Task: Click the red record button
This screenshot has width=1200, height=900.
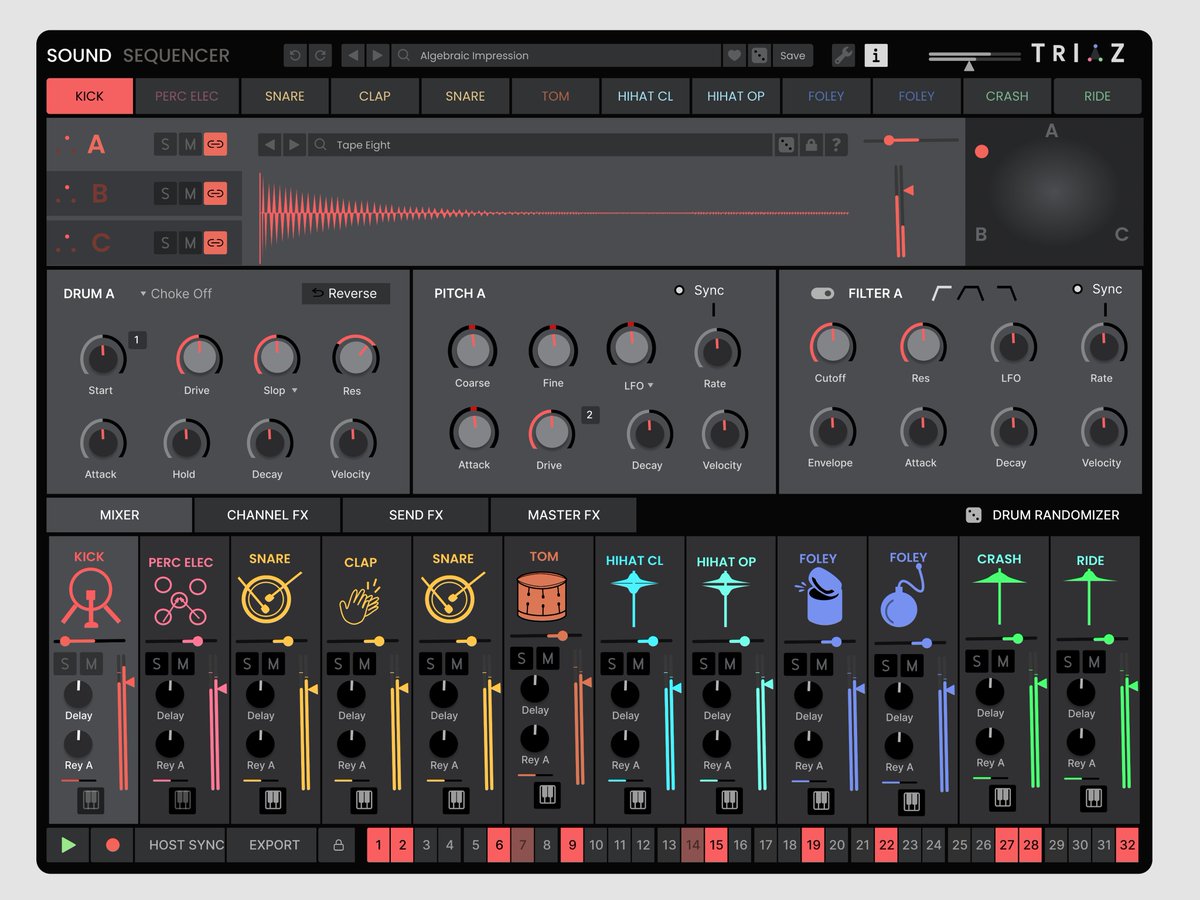Action: tap(112, 845)
